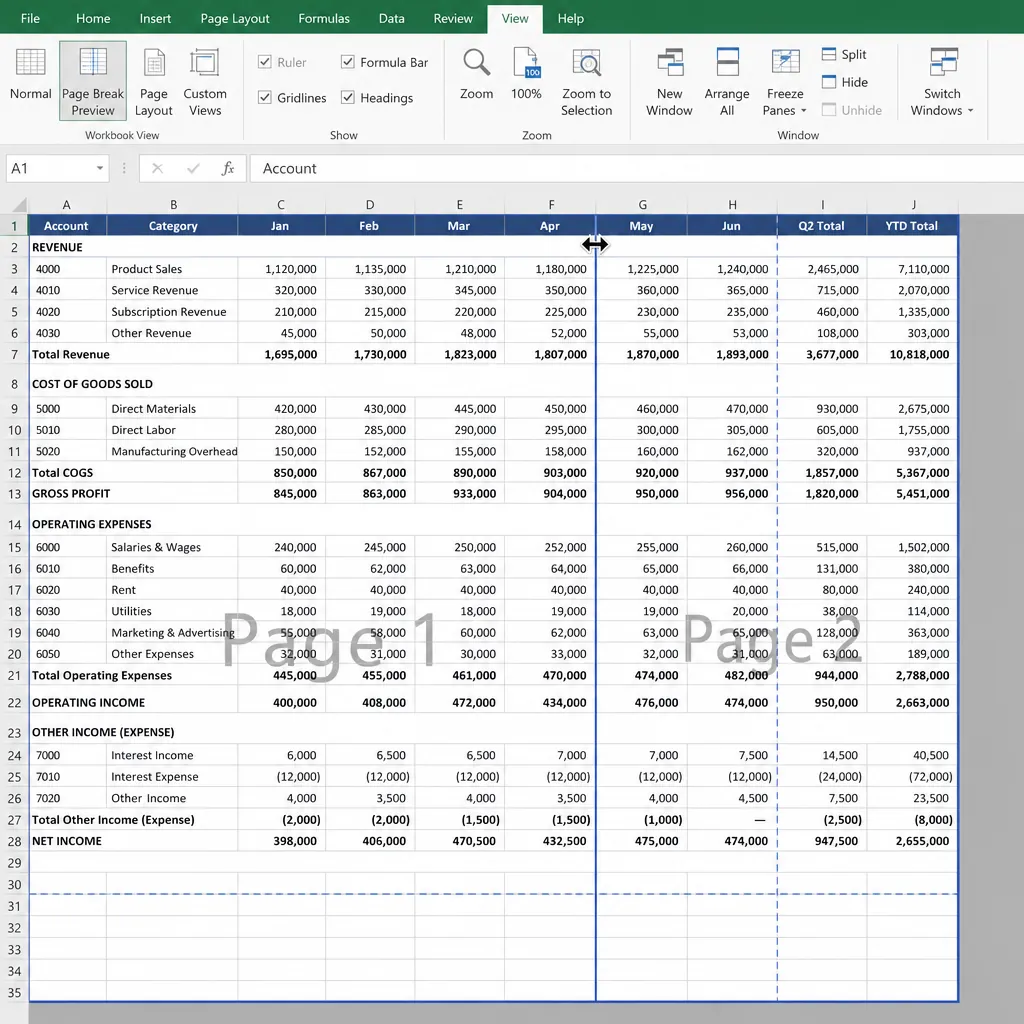Open the File tab
The width and height of the screenshot is (1024, 1024).
click(x=30, y=18)
